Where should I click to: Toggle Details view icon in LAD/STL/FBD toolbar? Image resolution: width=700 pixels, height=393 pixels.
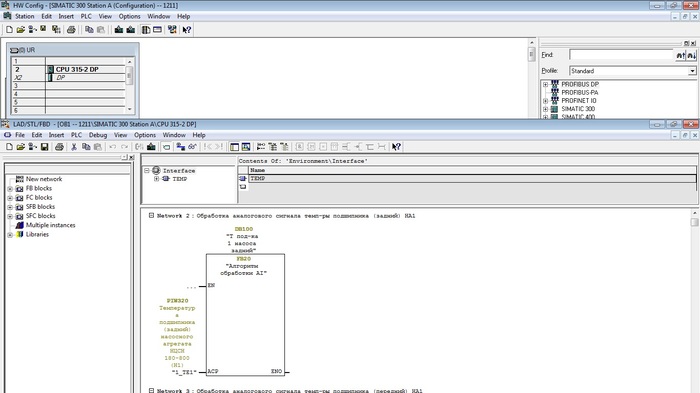pos(246,146)
